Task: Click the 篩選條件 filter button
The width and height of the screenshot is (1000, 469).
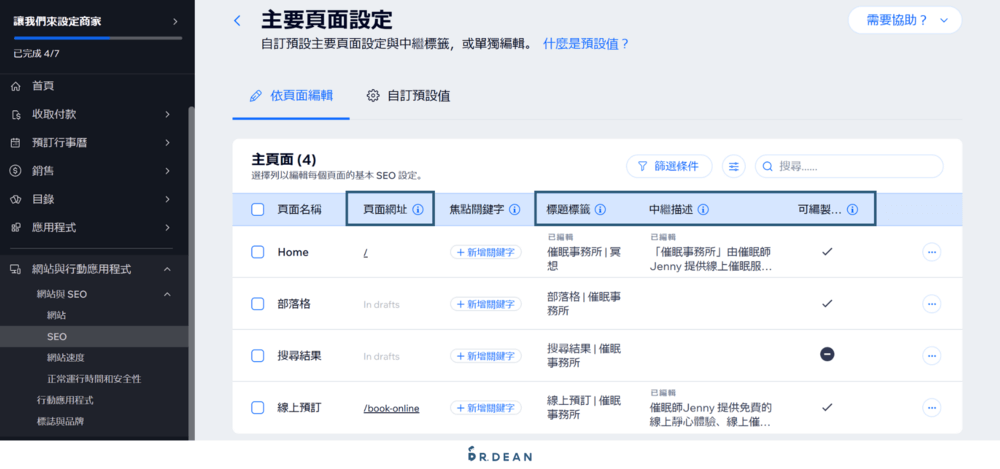Action: (669, 166)
